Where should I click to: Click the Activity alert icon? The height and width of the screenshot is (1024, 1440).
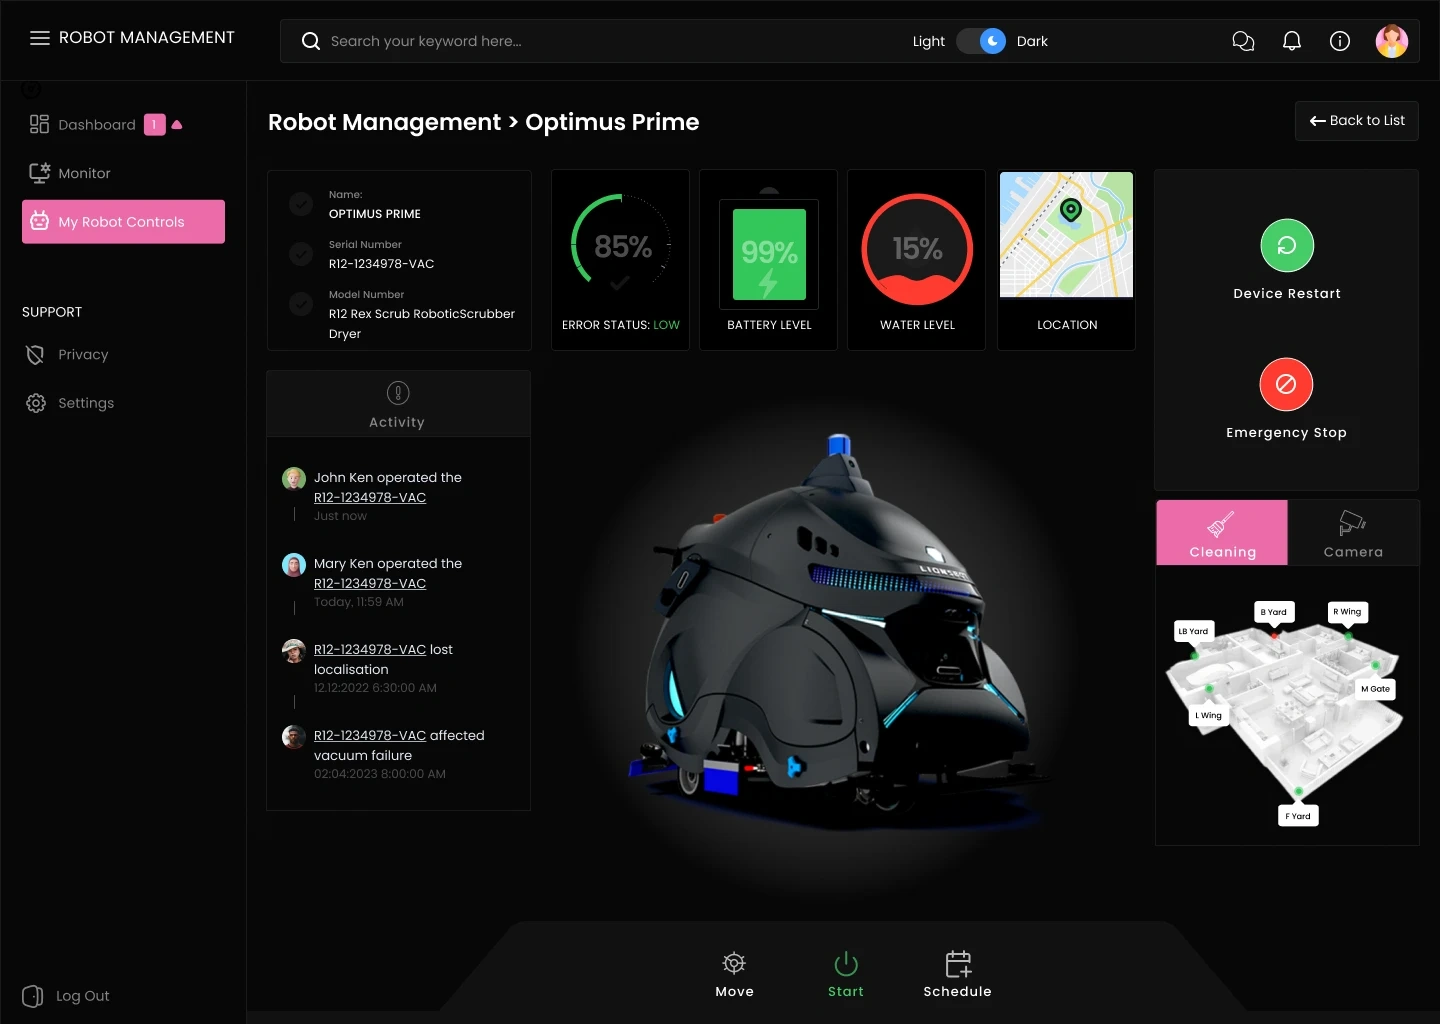pyautogui.click(x=398, y=393)
